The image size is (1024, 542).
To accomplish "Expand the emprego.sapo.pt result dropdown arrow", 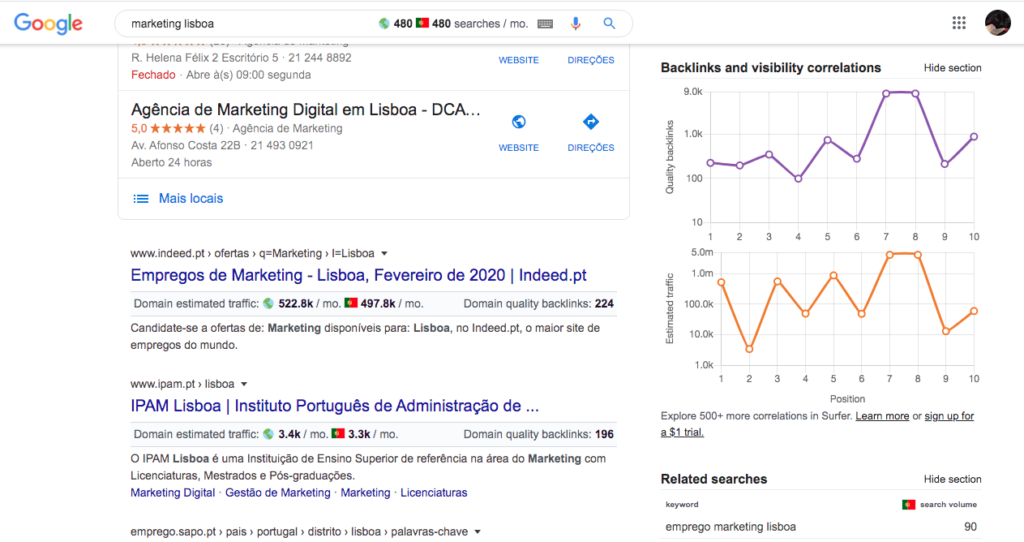I will click(478, 532).
